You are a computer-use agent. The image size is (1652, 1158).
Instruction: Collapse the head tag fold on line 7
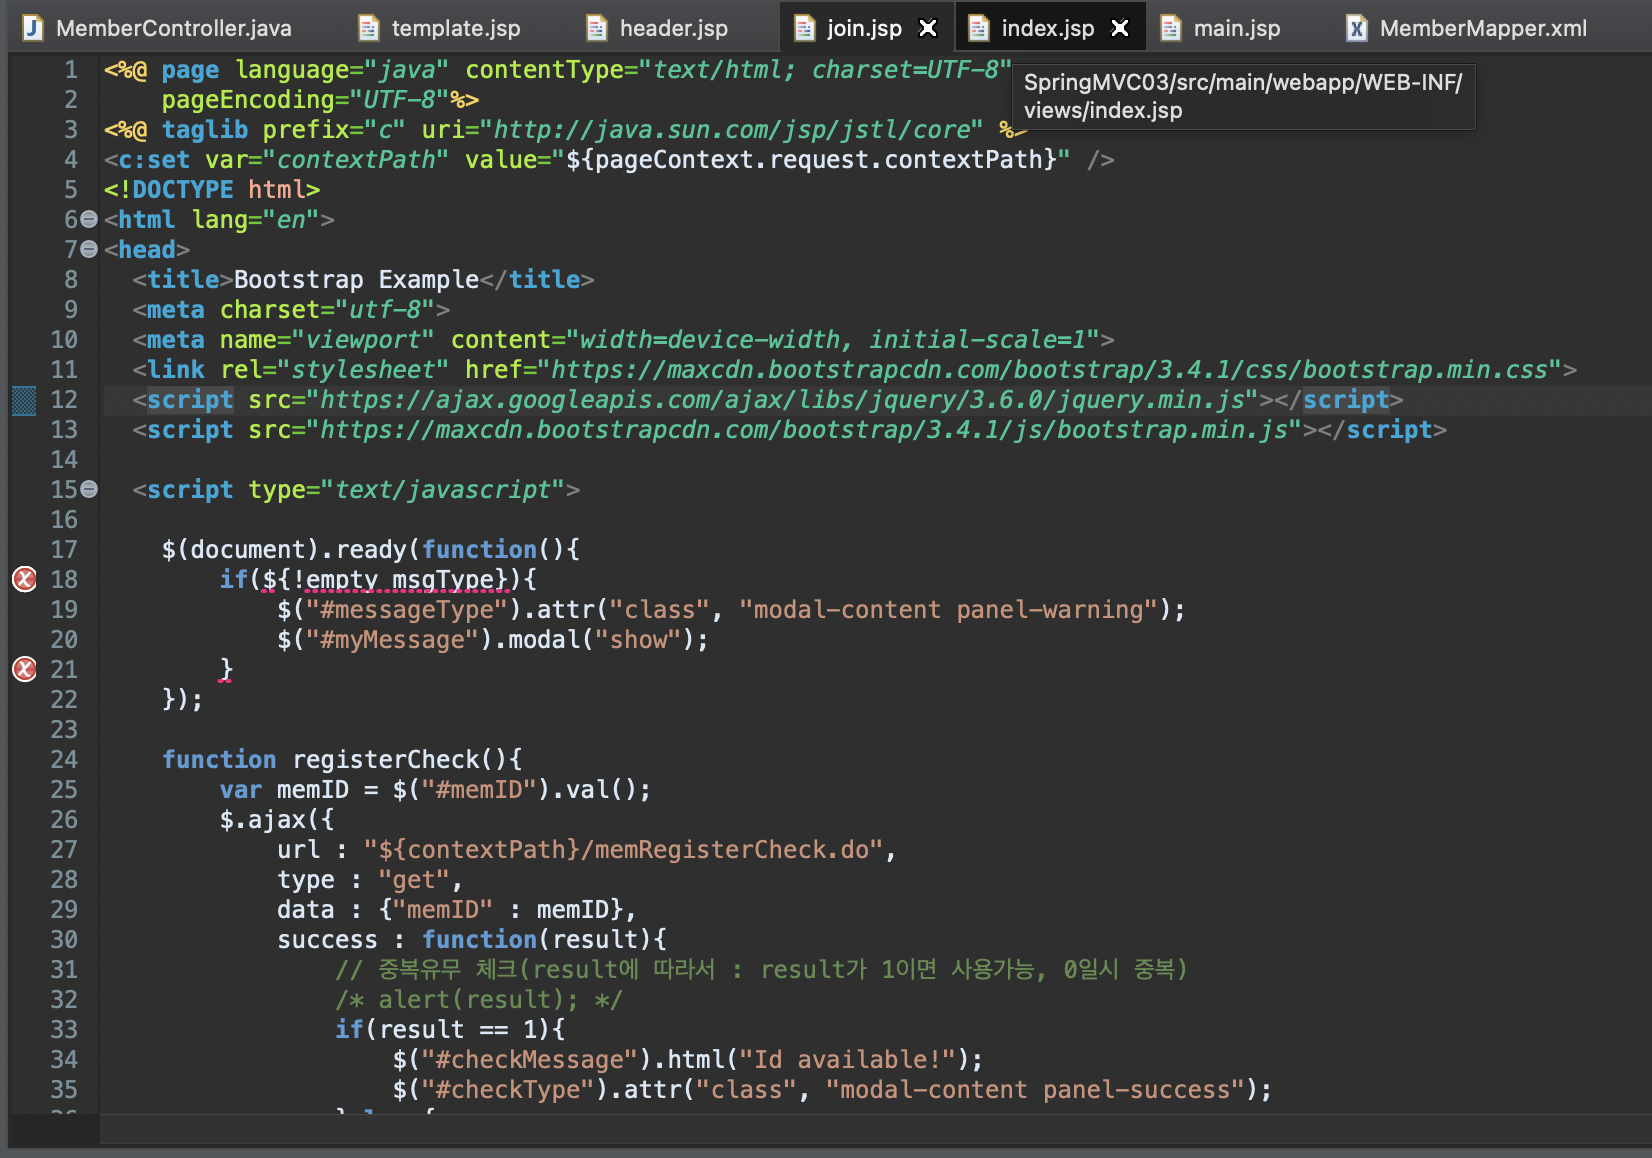(x=89, y=249)
